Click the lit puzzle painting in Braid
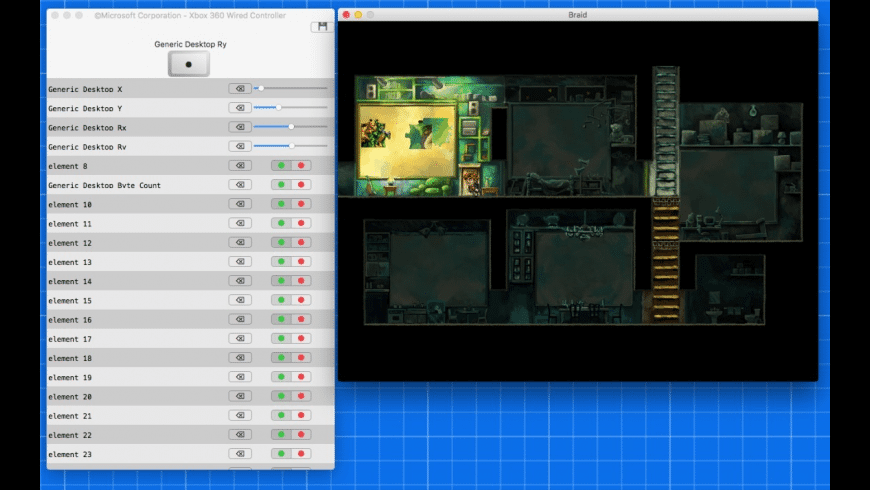 click(407, 142)
